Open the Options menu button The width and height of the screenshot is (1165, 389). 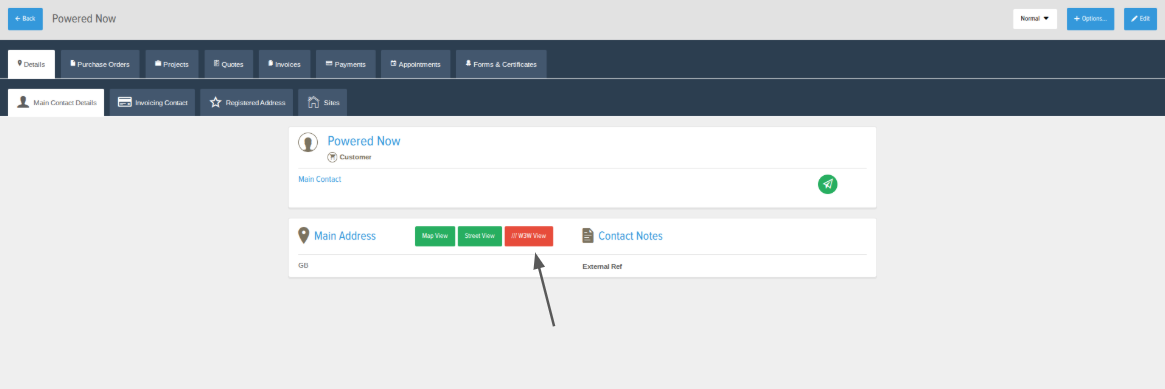pyautogui.click(x=1091, y=19)
